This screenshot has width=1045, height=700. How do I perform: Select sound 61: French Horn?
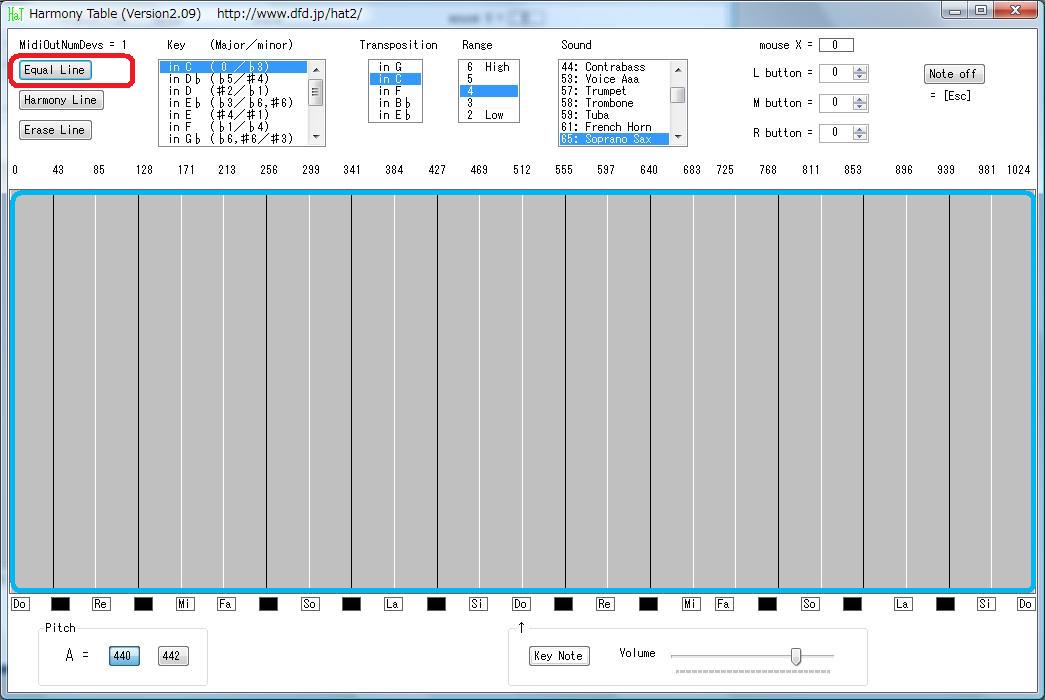click(x=614, y=127)
